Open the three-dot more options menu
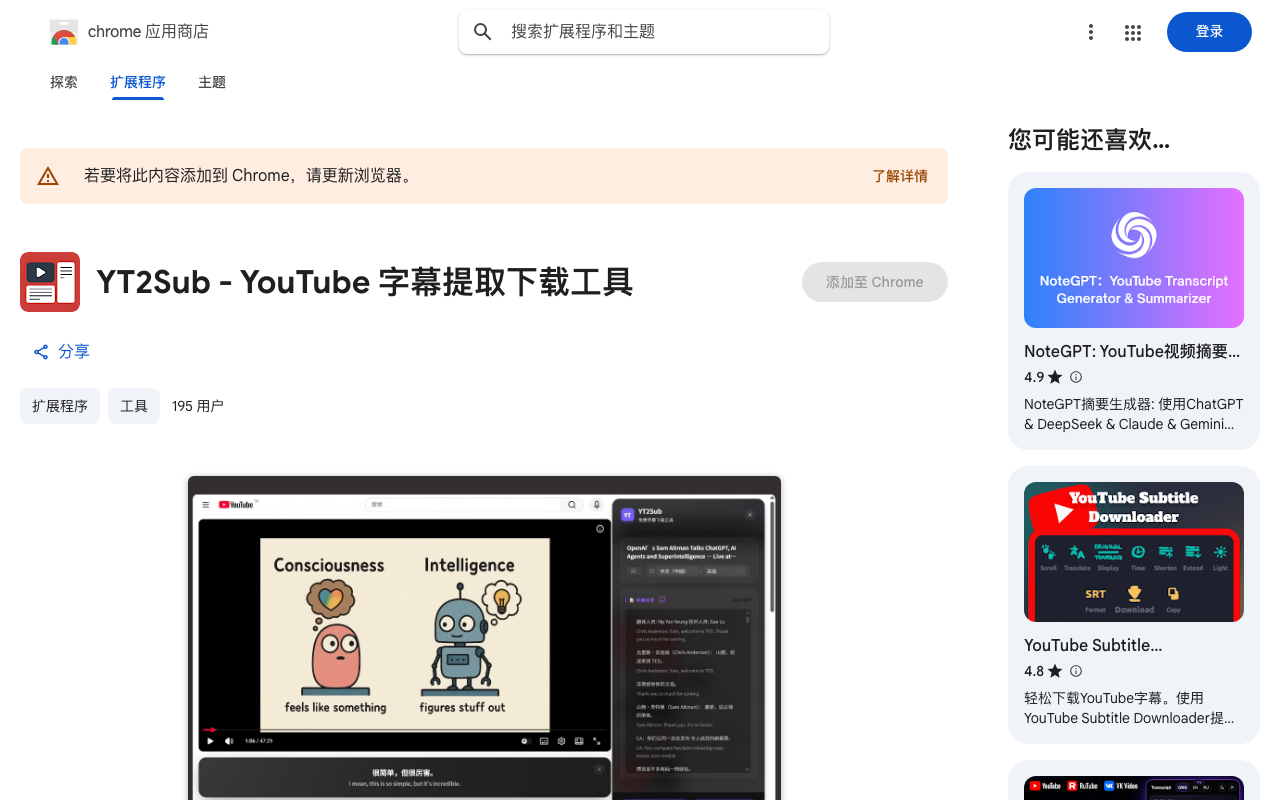Screen dimensions: 1280x800 (x=1091, y=32)
